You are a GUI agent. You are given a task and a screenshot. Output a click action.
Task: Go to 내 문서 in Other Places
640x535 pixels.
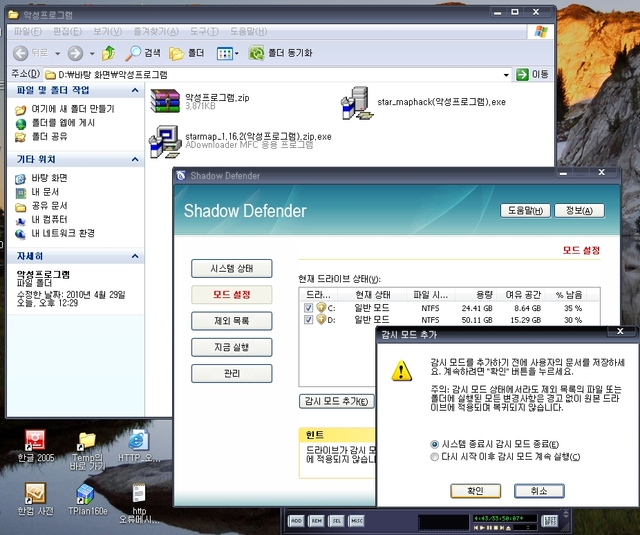(x=45, y=192)
